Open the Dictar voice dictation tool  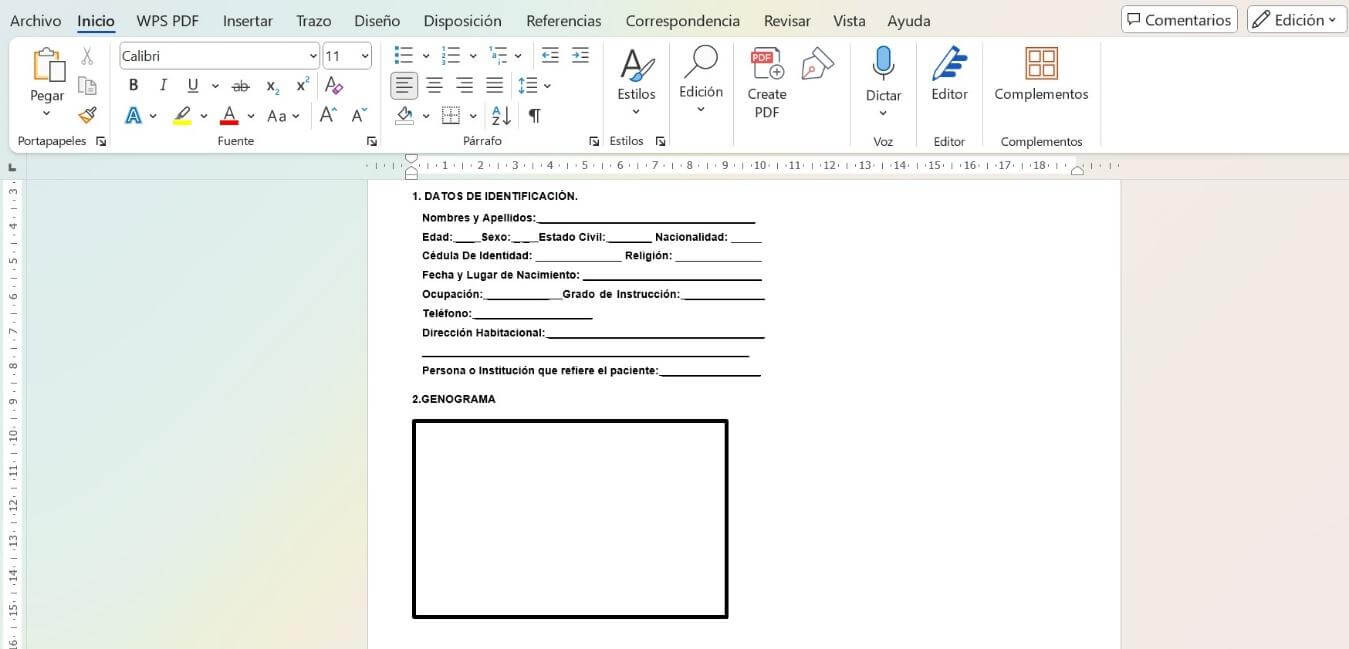pyautogui.click(x=883, y=75)
